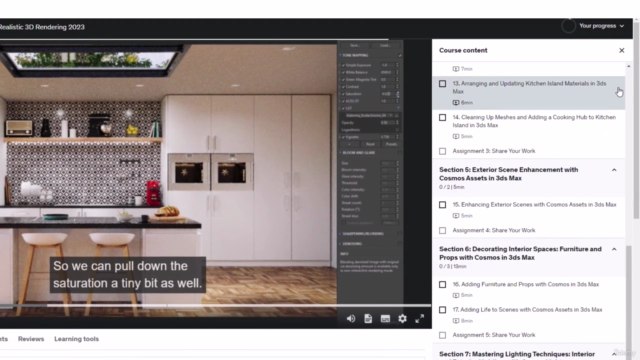Seek using the video progress bar
This screenshot has height=360, width=640.
point(216,305)
